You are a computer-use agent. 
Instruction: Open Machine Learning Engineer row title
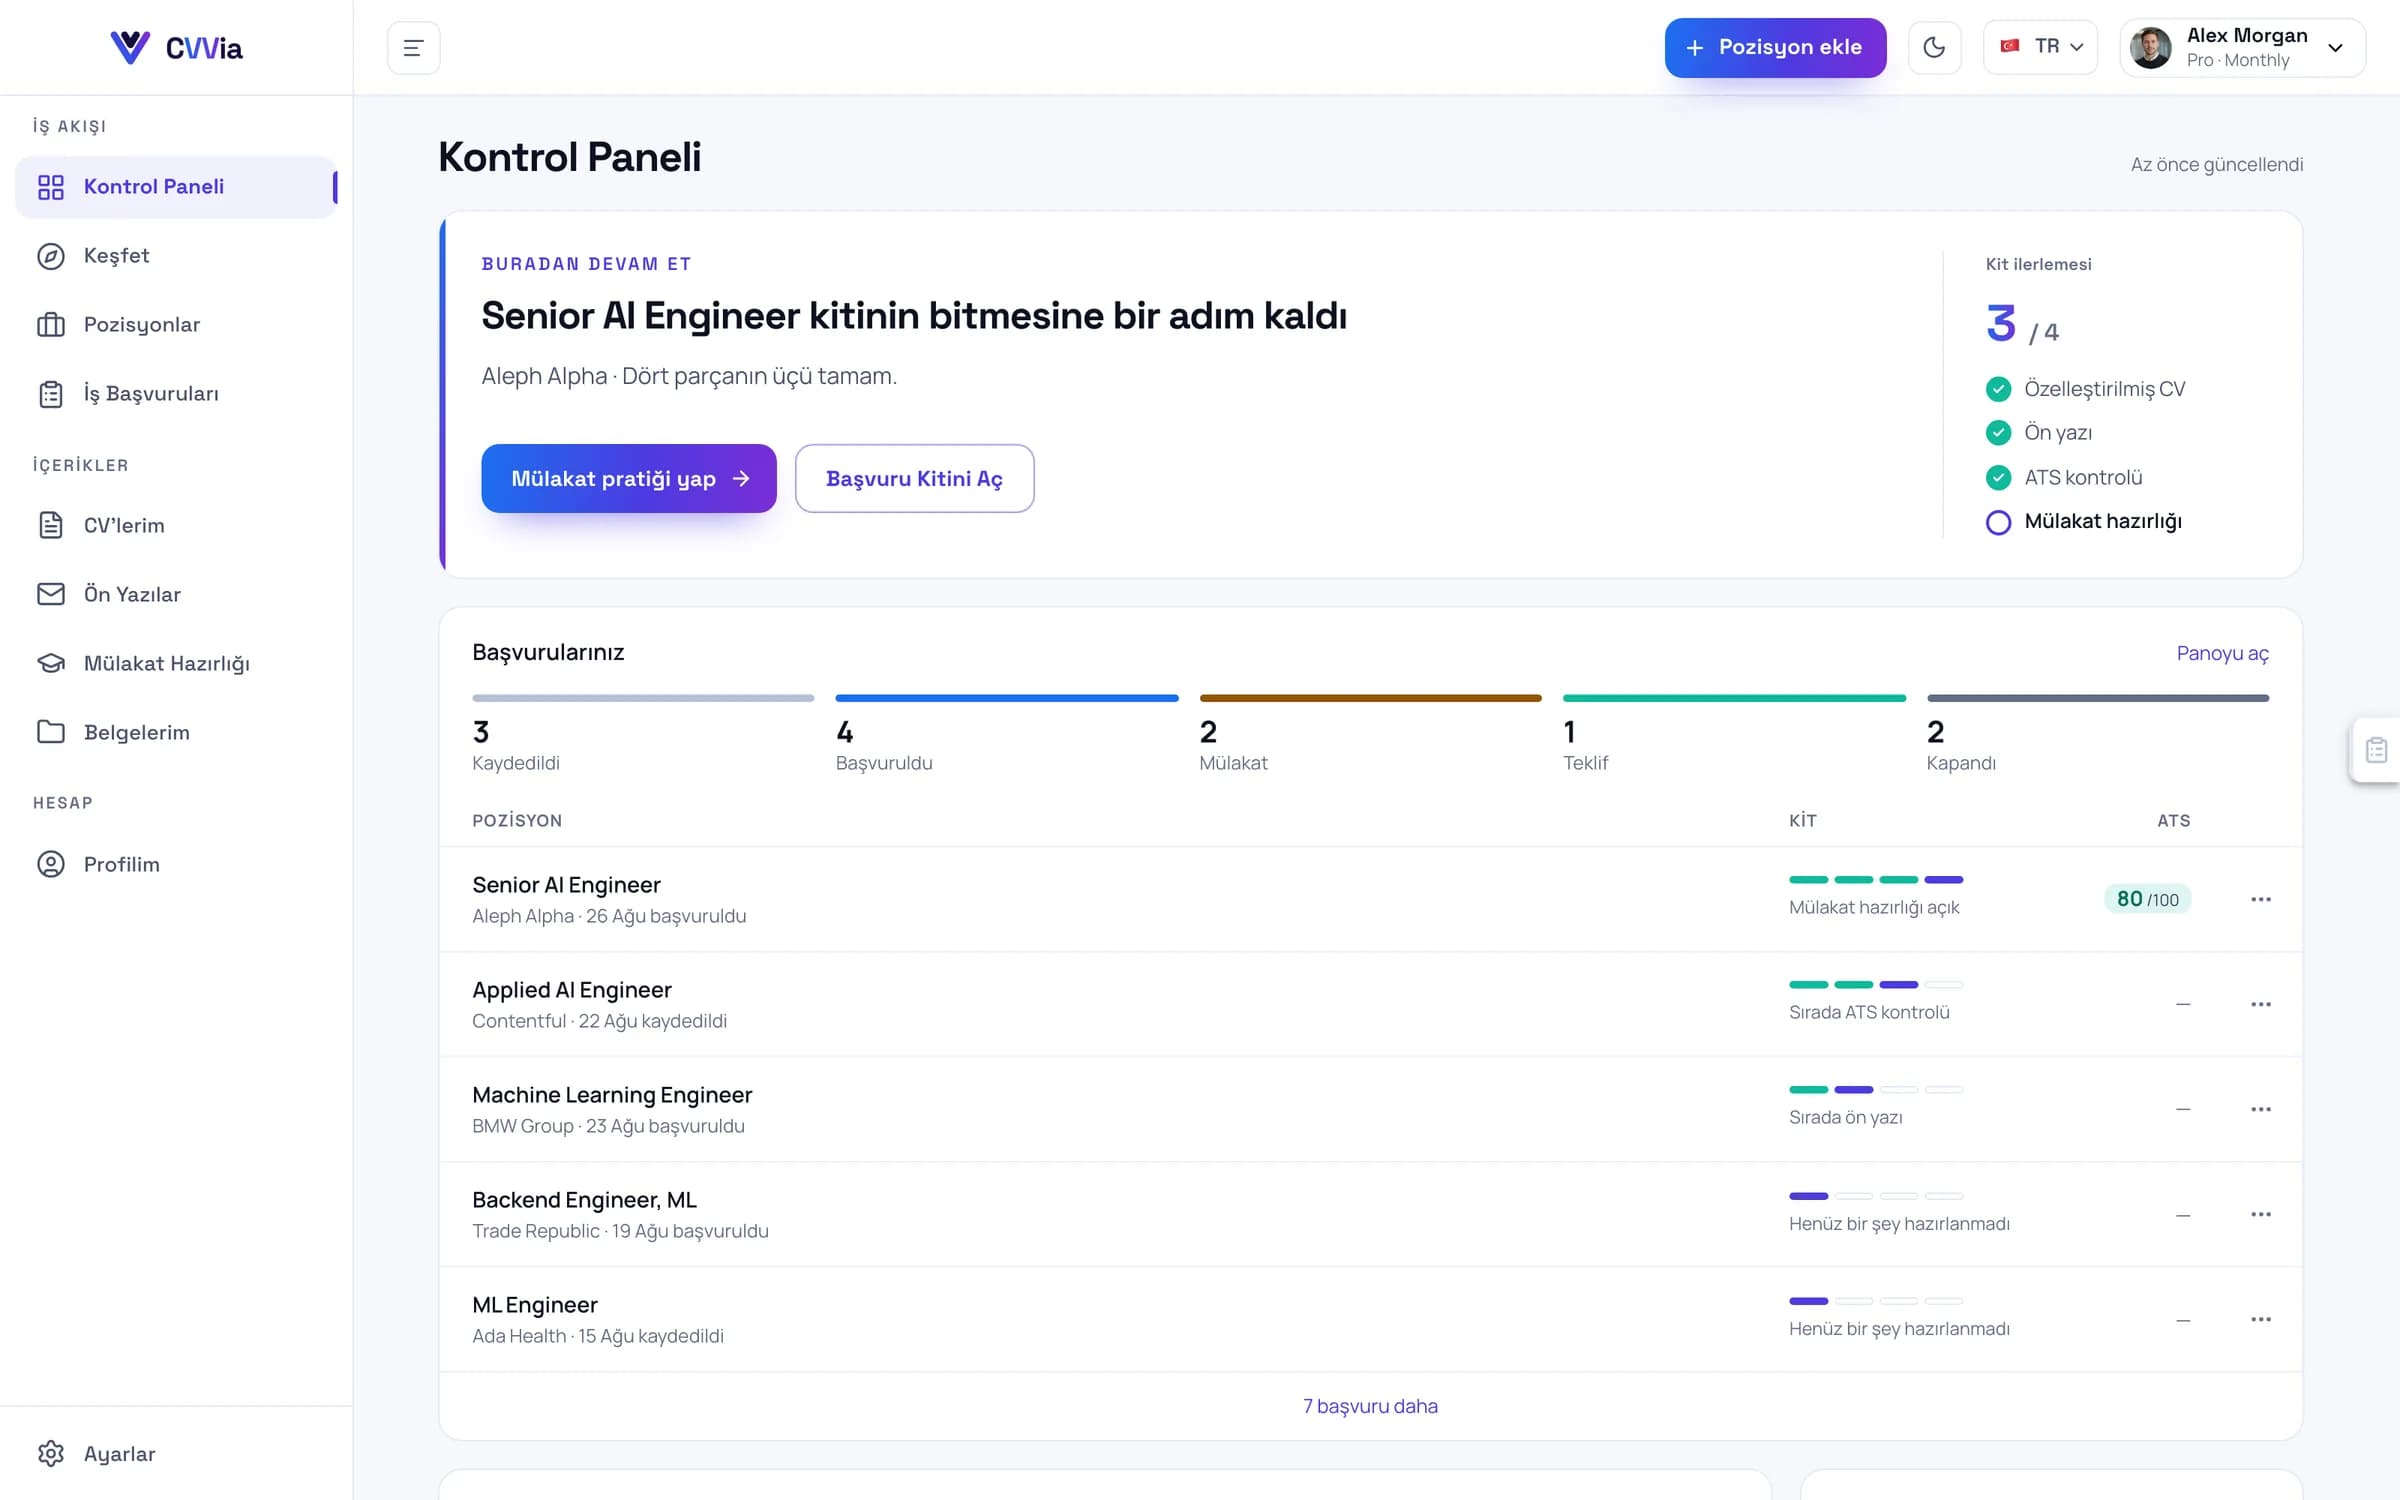coord(612,1095)
